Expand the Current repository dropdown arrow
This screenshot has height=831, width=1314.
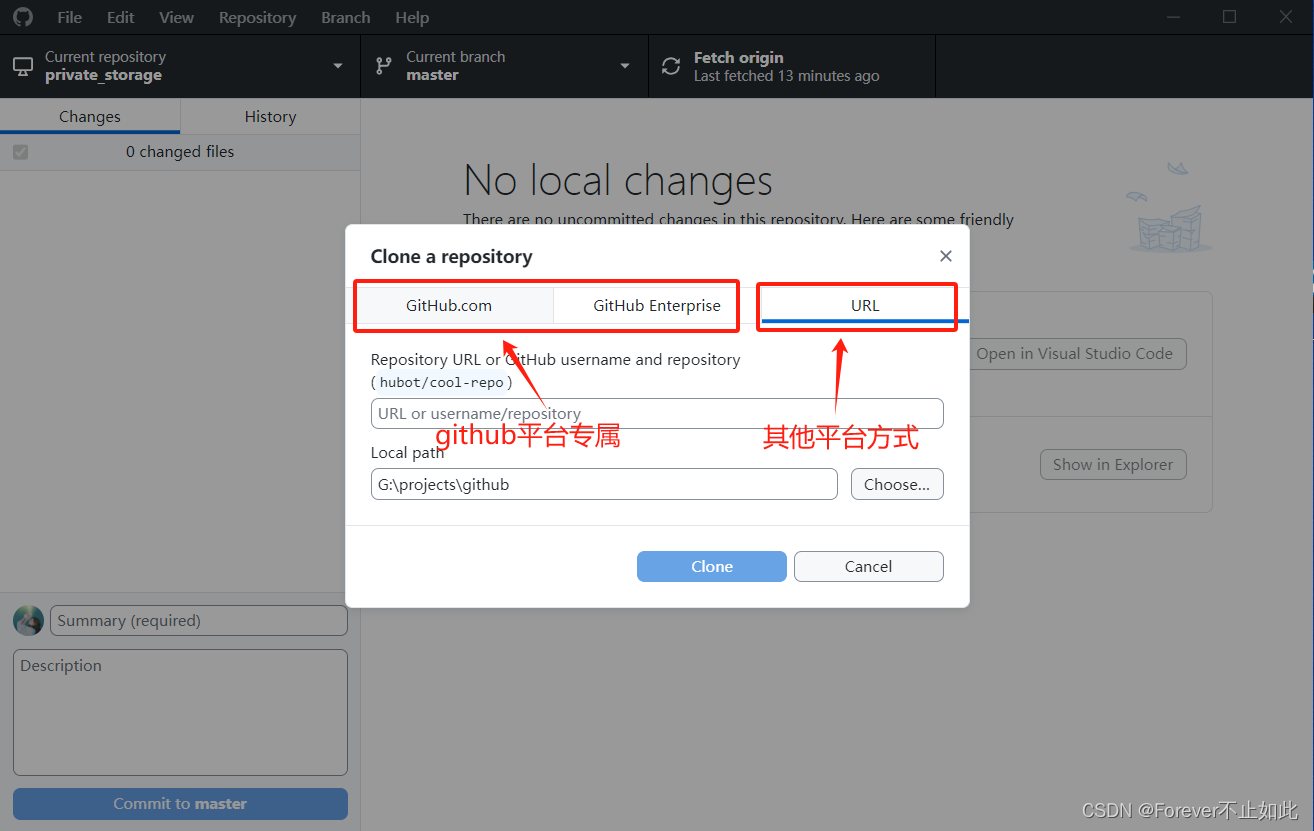coord(338,66)
